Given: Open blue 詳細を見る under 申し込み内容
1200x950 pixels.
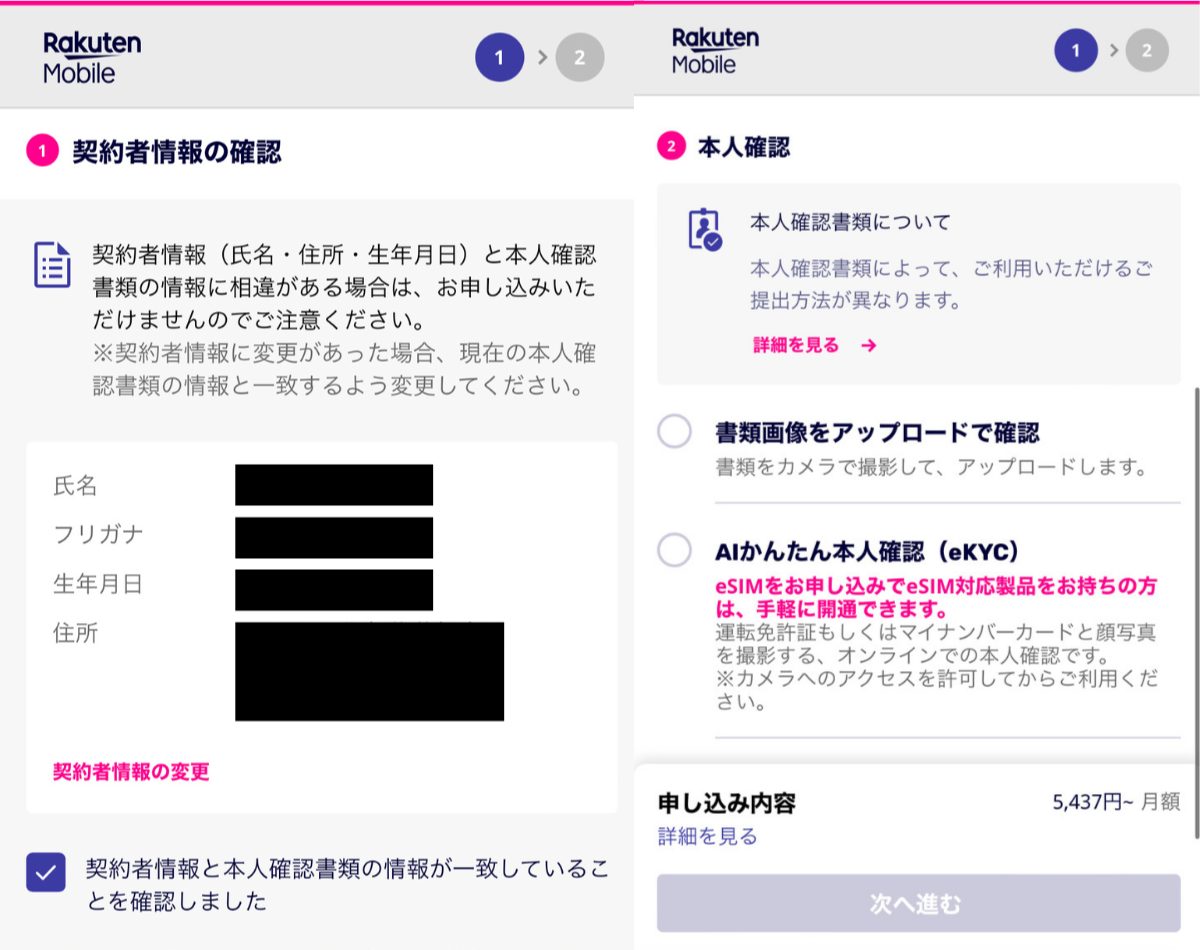Looking at the screenshot, I should (707, 836).
